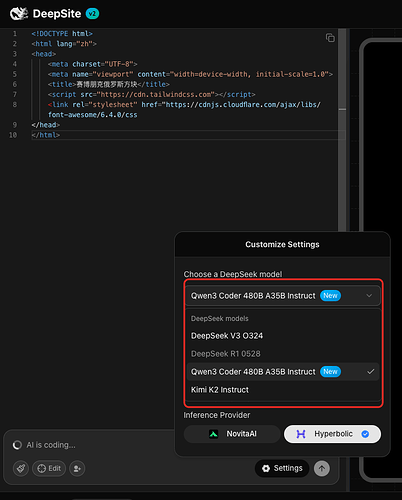The width and height of the screenshot is (402, 500).
Task: Click the DeepSite title text
Action: point(57,14)
